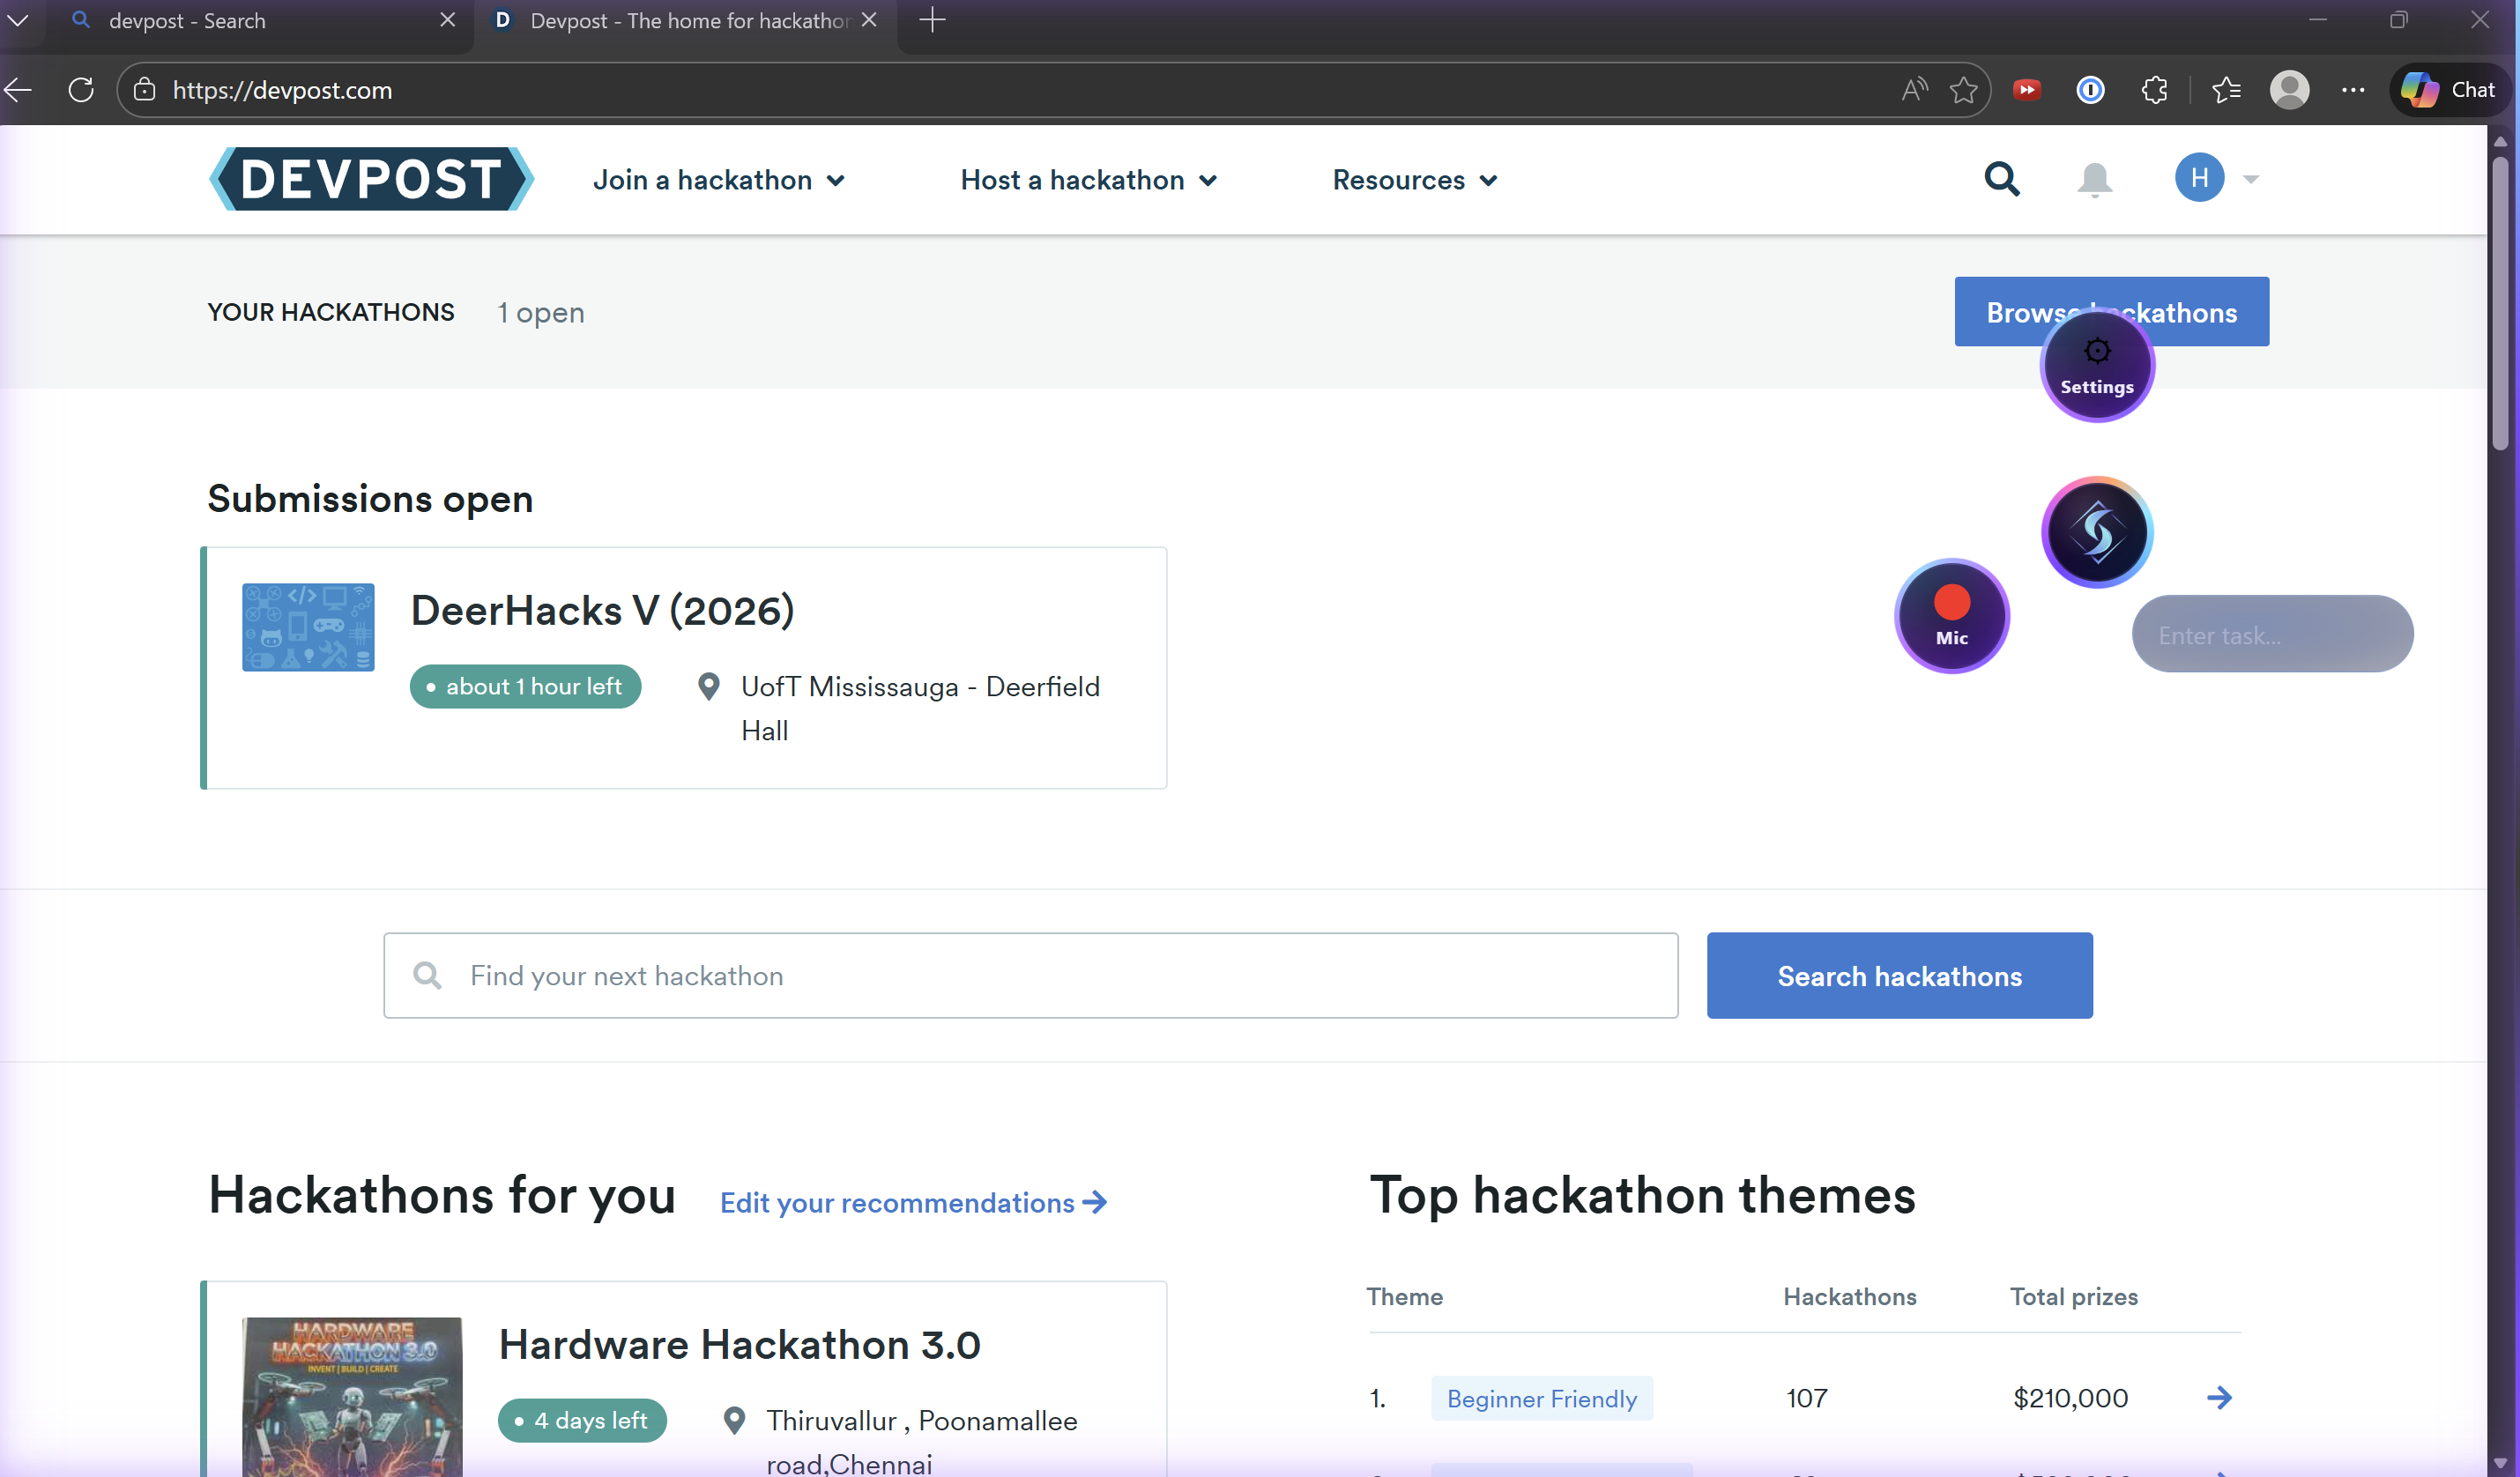Click the swirl assistant orb icon
The image size is (2520, 1477).
point(2096,532)
